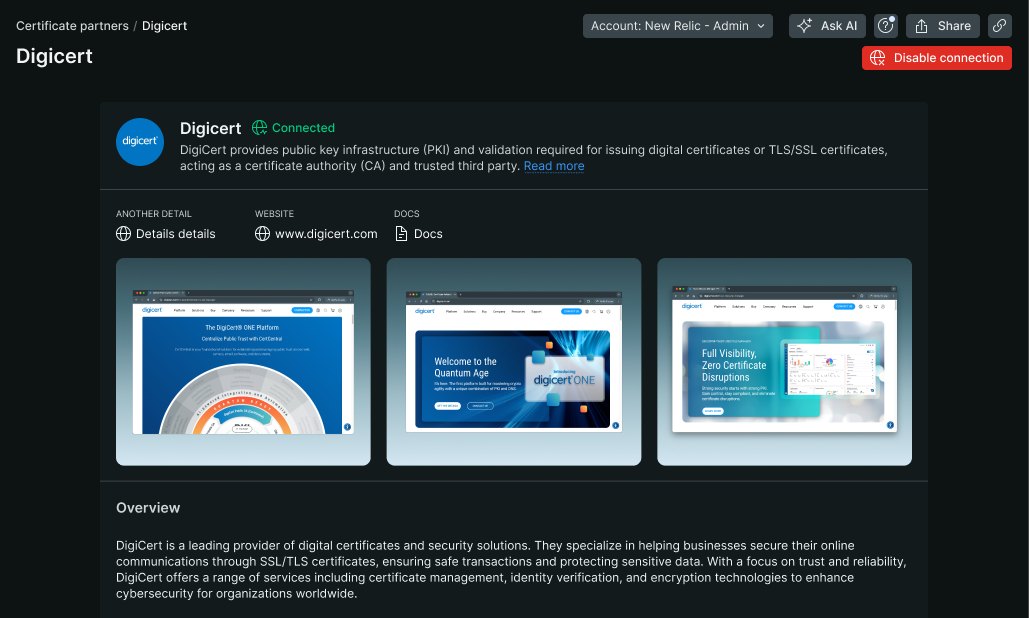Click the green Connected status text
Image resolution: width=1029 pixels, height=618 pixels.
coord(303,127)
